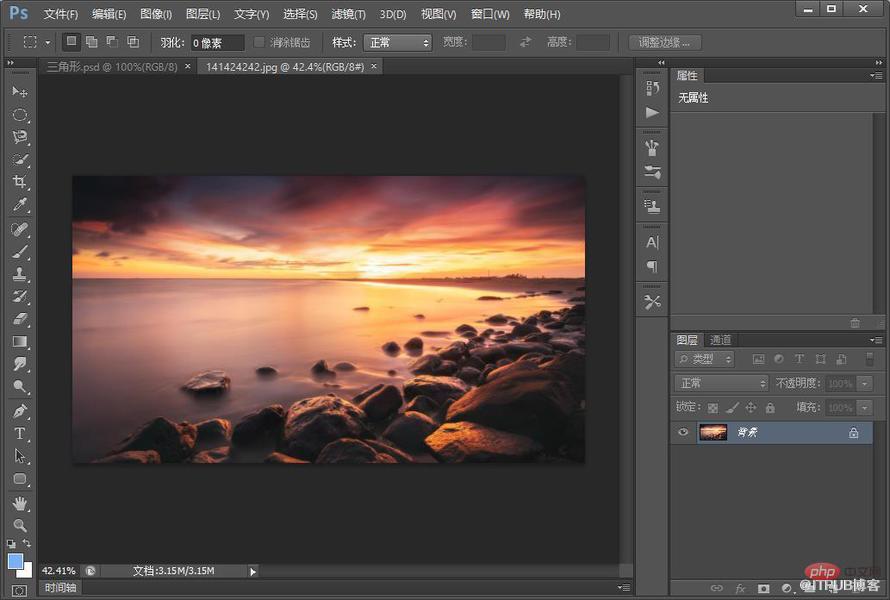
Task: Expand the marquee tool preset picker arrow
Action: click(48, 42)
